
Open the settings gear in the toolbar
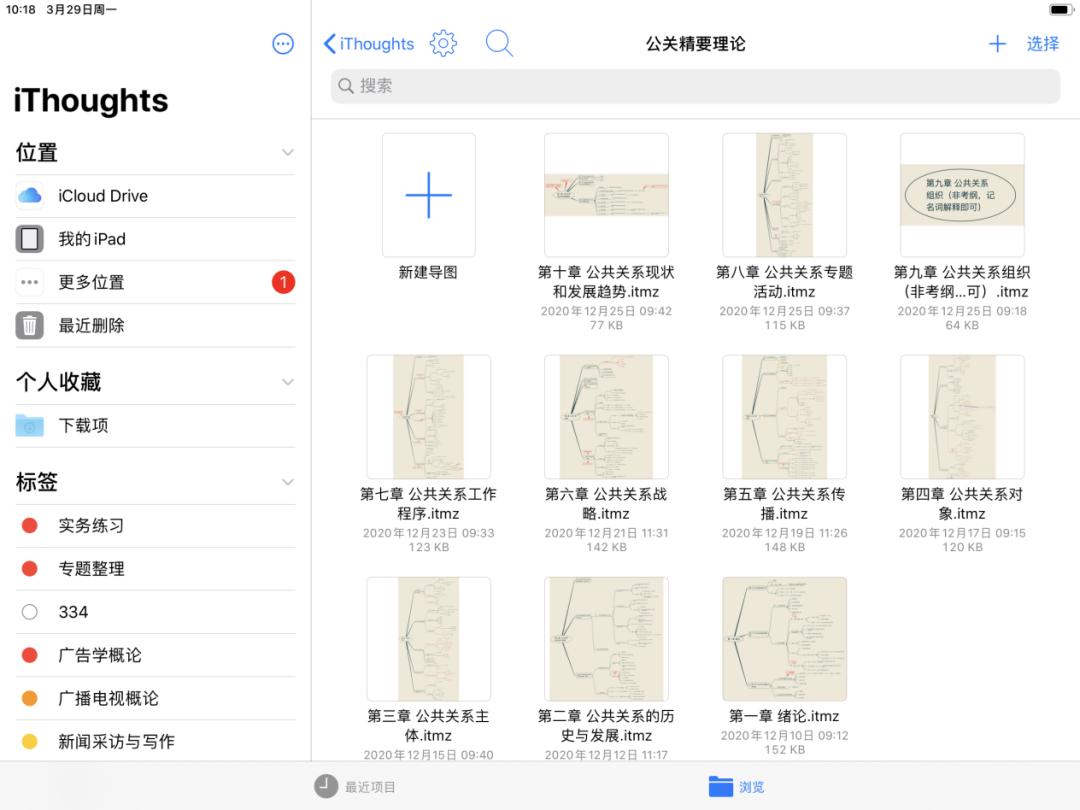(x=443, y=44)
